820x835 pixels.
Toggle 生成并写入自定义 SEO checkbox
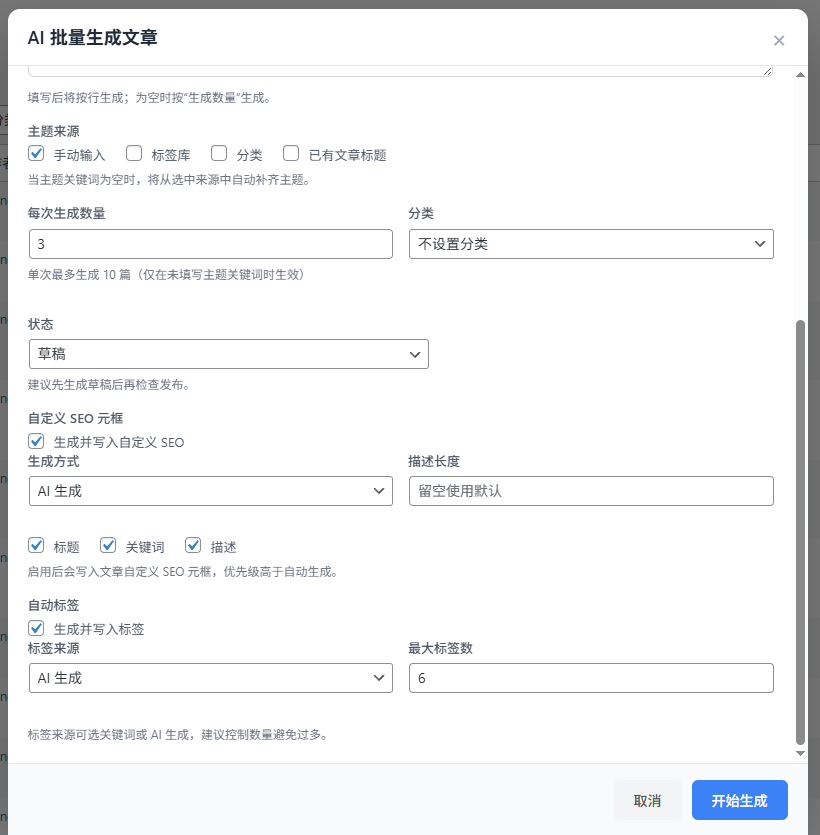pos(37,441)
